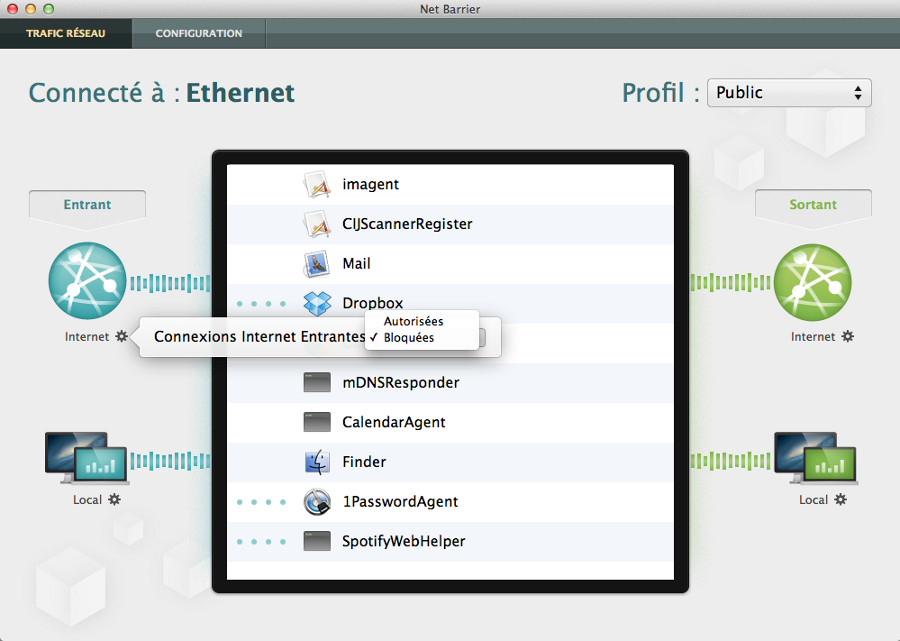Switch to the Configuration tab
Viewport: 900px width, 641px height.
click(x=199, y=33)
